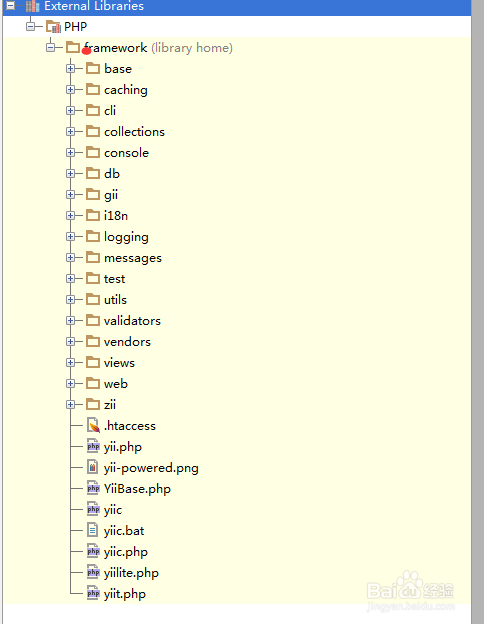
Task: Click the base folder icon
Action: pos(93,68)
